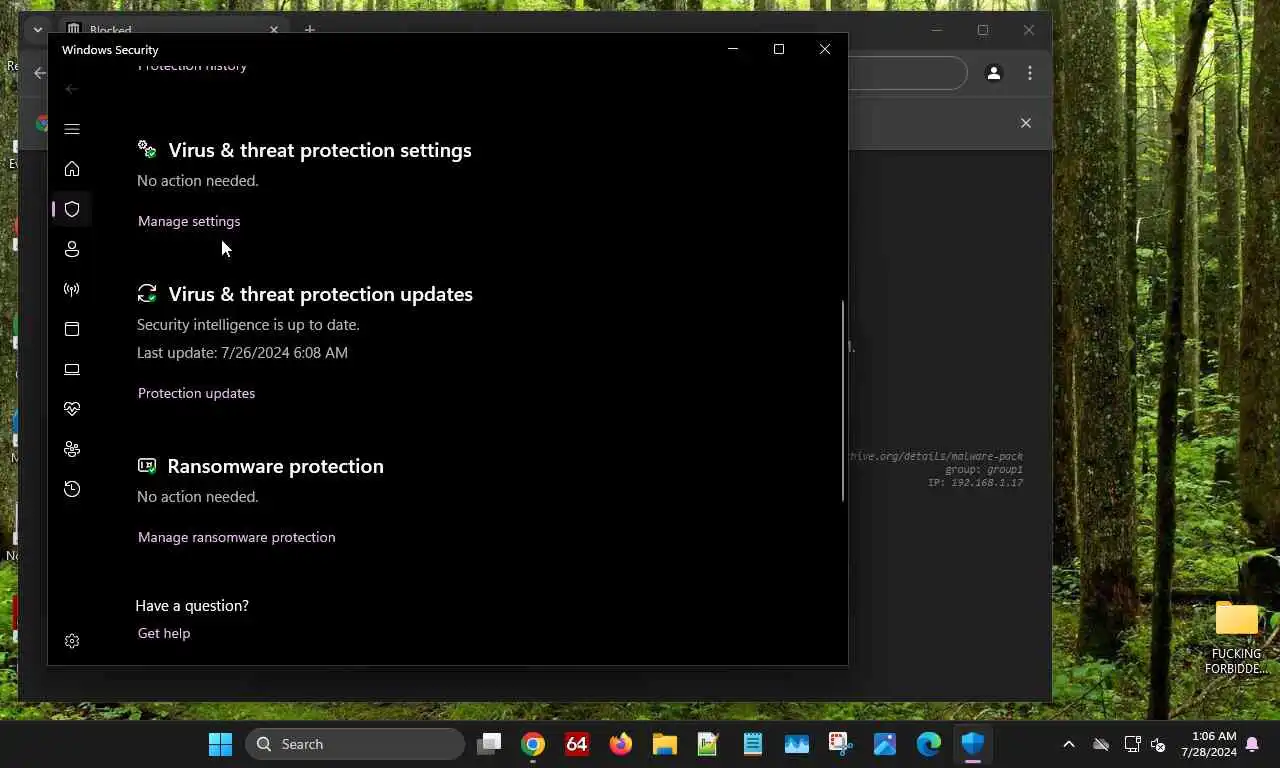Click the taskbar Search box

tap(355, 744)
